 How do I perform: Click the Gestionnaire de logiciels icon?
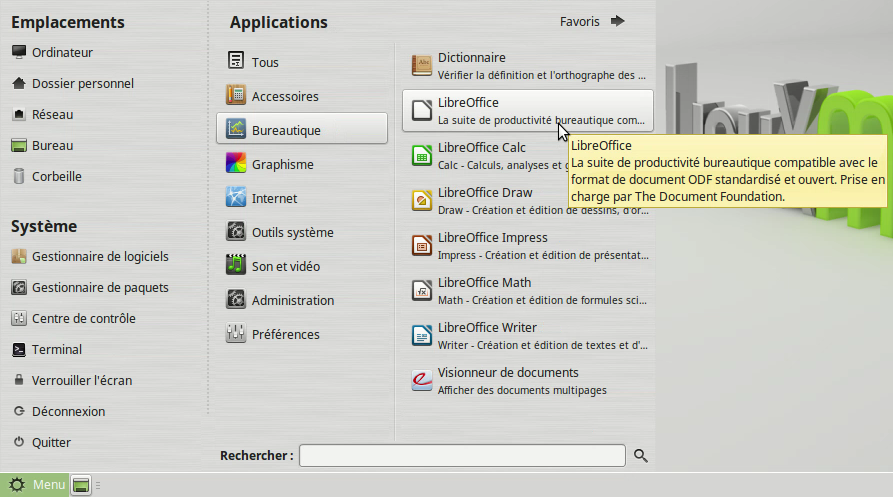pos(19,257)
